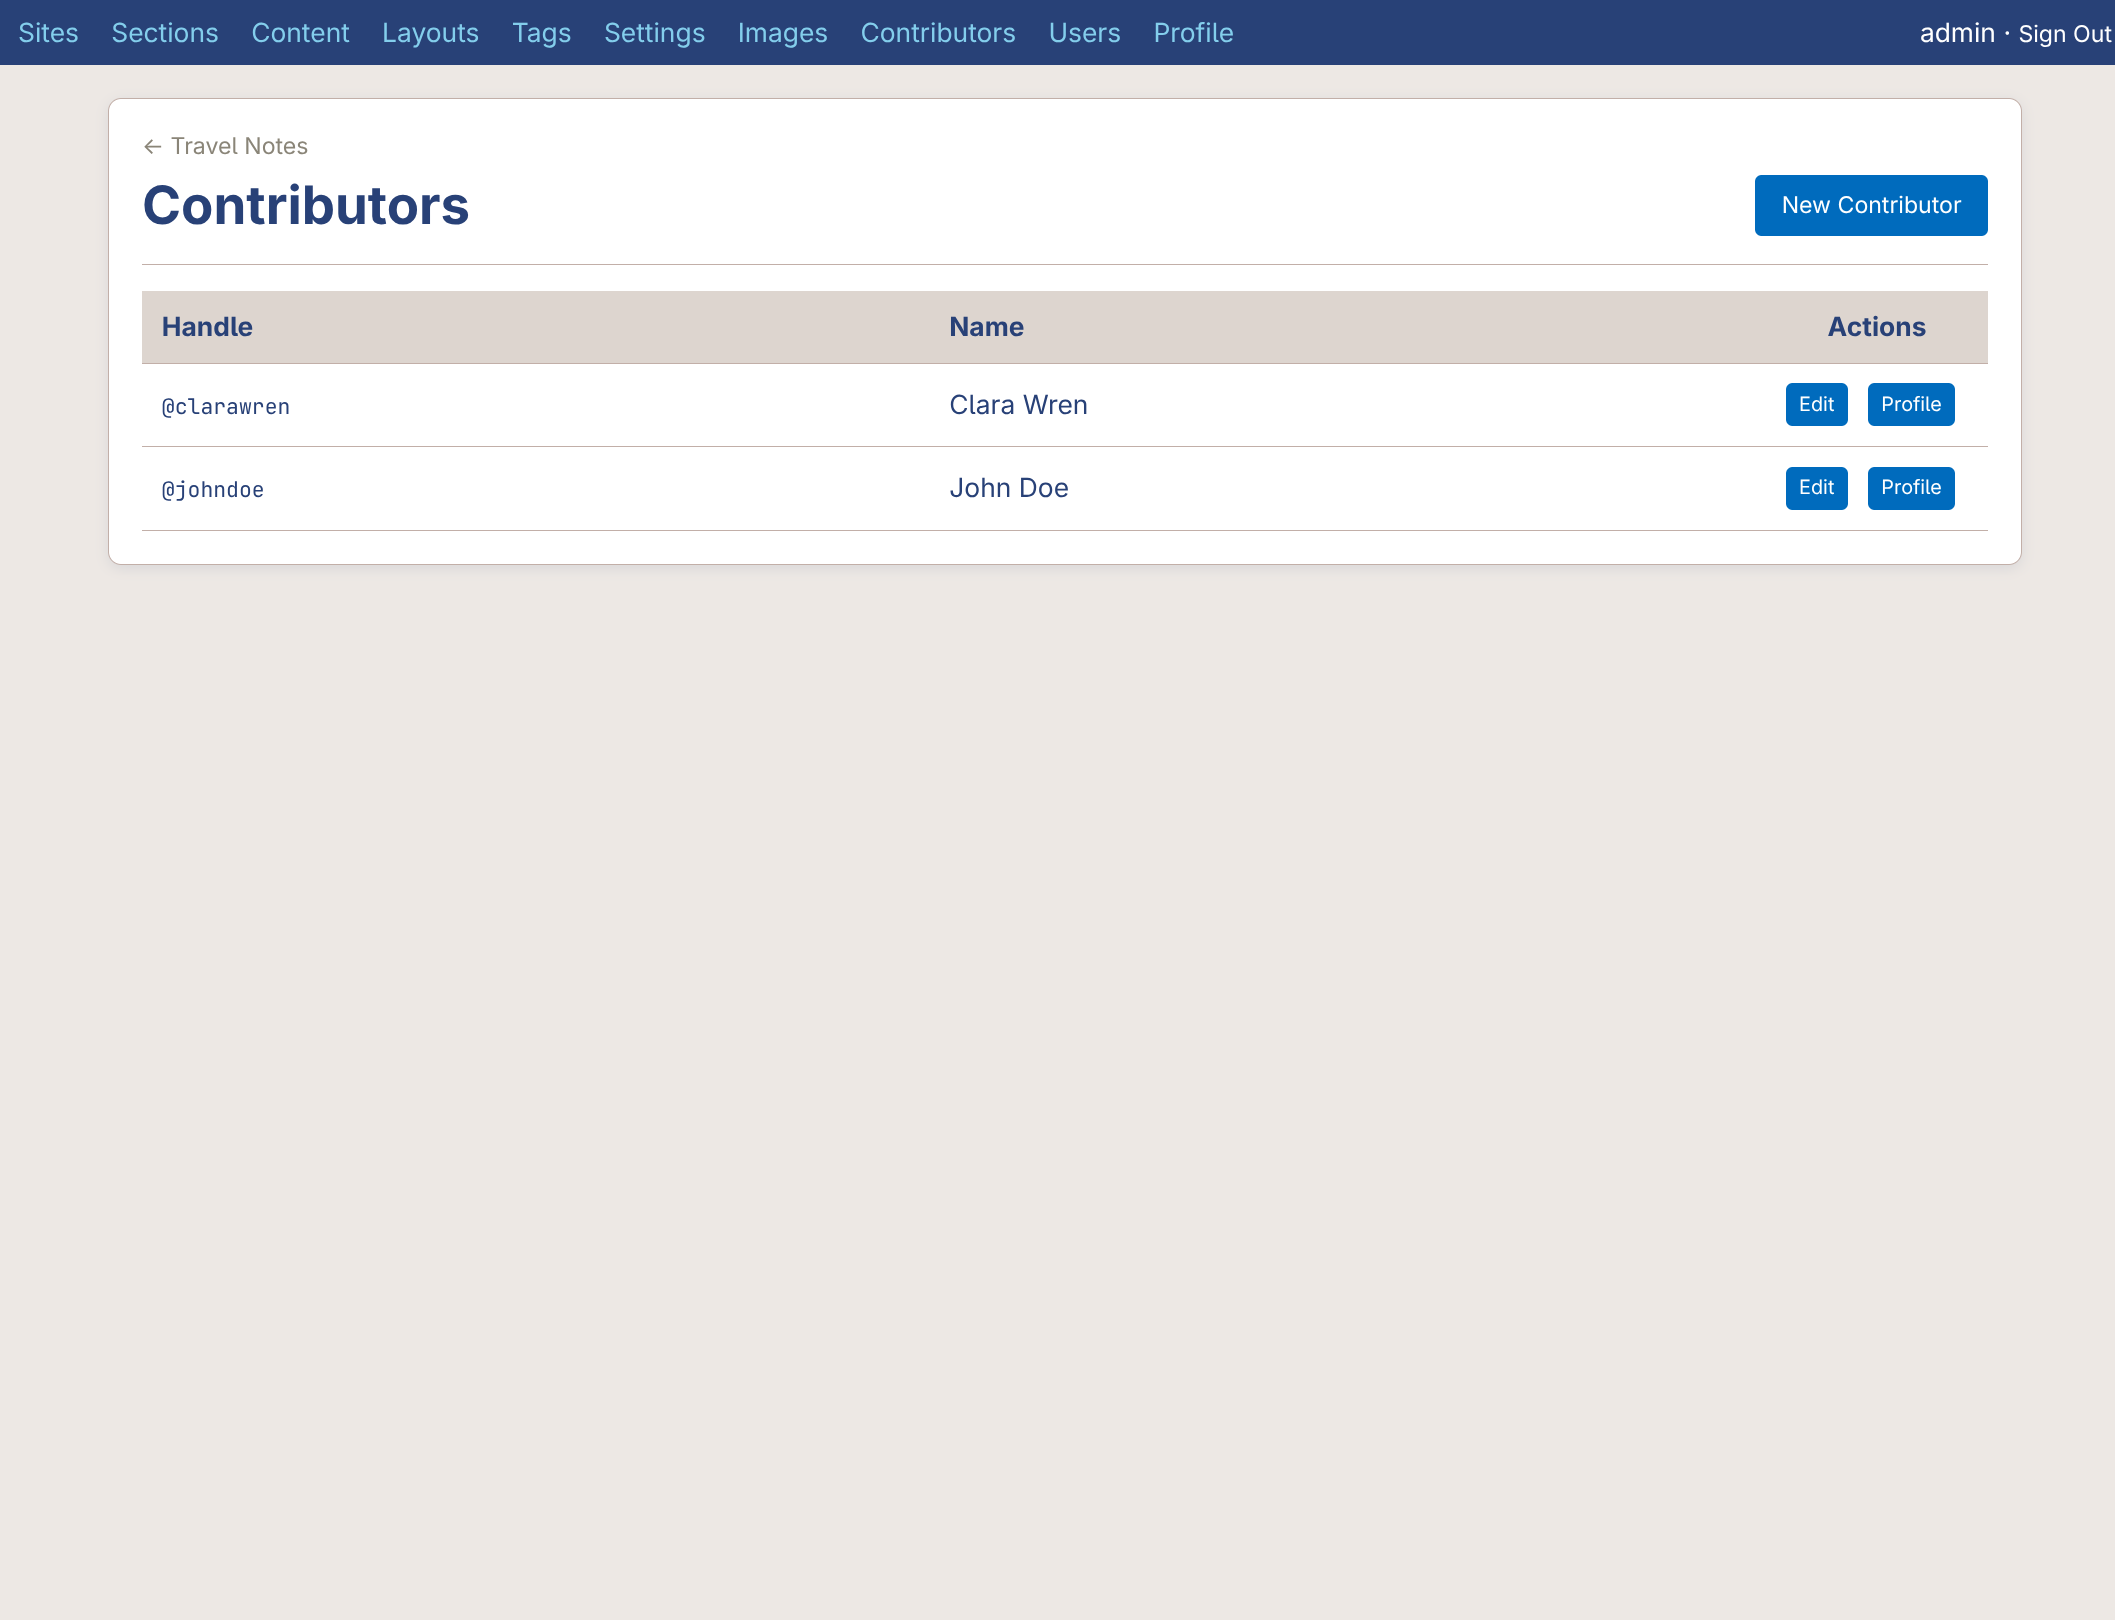
Task: Open the Content section
Action: coord(300,32)
